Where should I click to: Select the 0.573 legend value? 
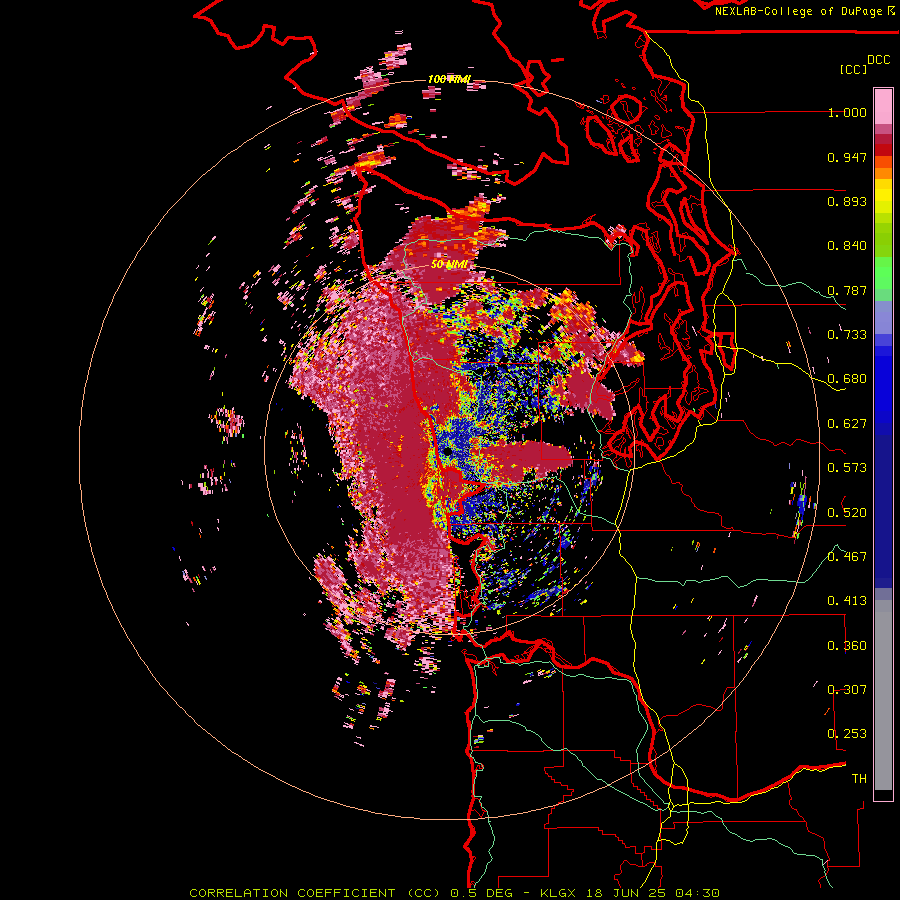coord(847,468)
